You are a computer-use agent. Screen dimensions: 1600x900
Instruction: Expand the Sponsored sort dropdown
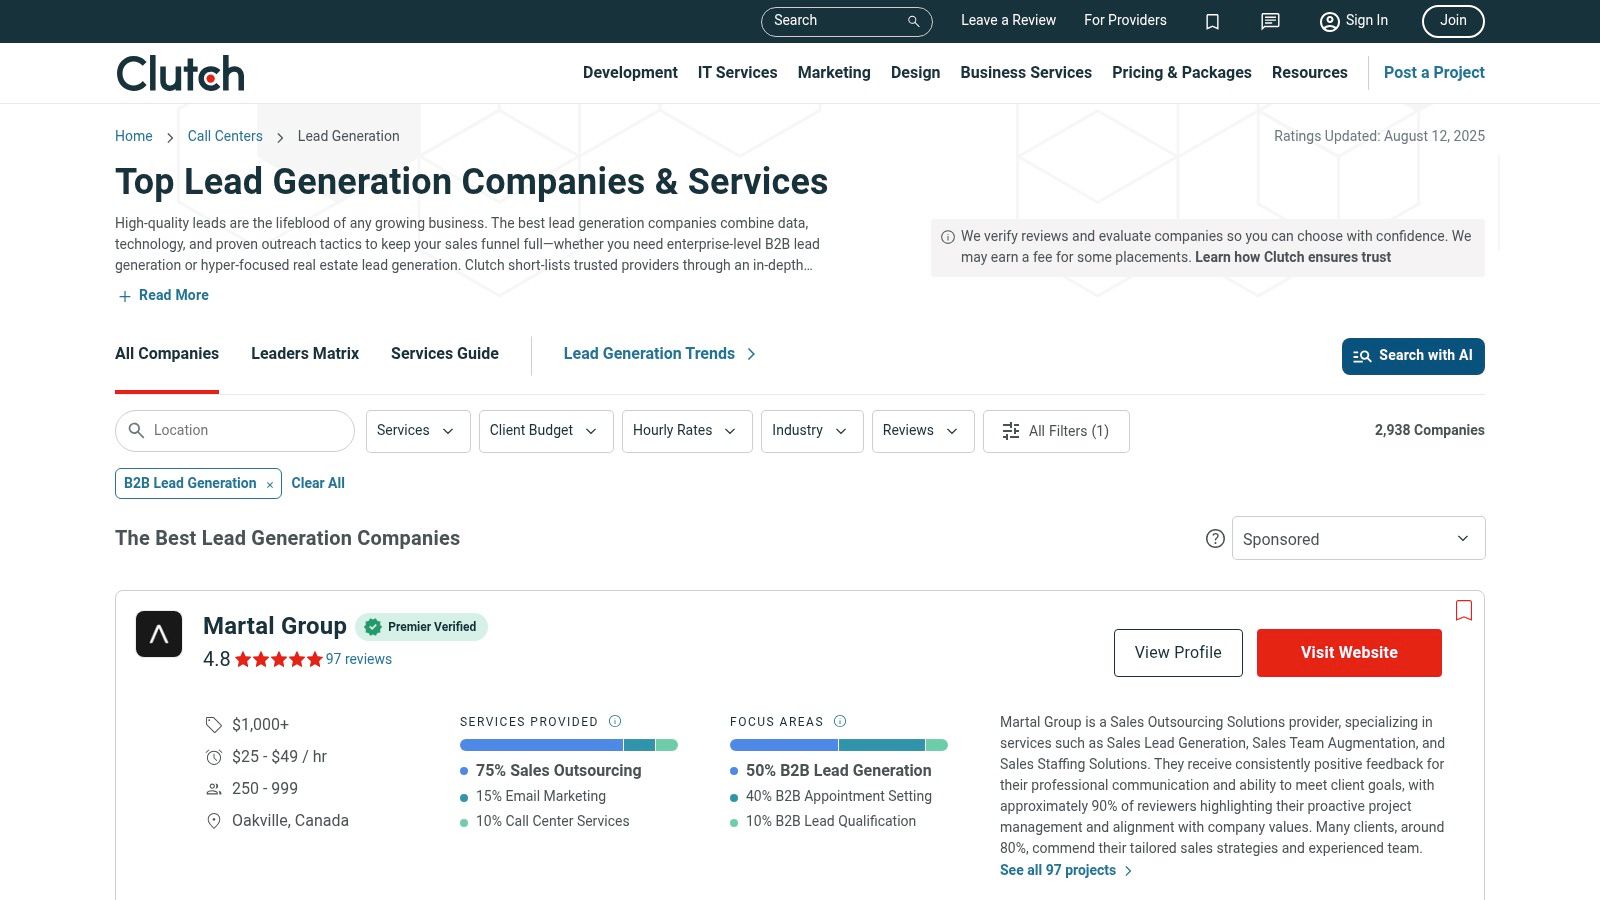click(x=1358, y=539)
